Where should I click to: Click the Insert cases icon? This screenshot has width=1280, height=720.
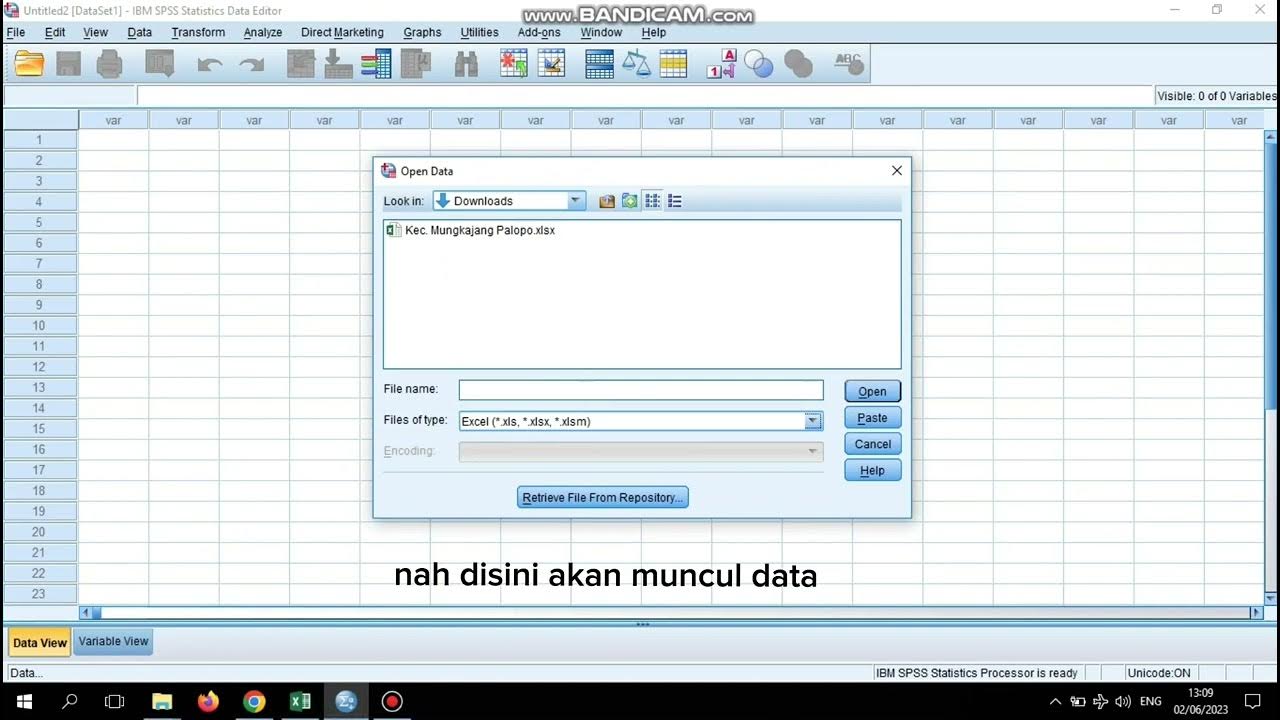[x=513, y=64]
